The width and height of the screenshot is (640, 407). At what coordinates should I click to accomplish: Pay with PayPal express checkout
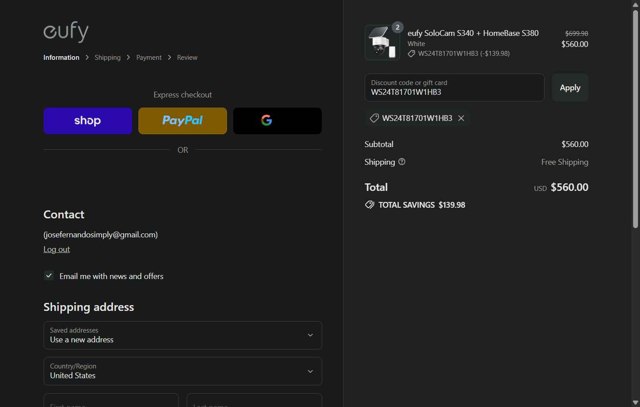tap(182, 121)
